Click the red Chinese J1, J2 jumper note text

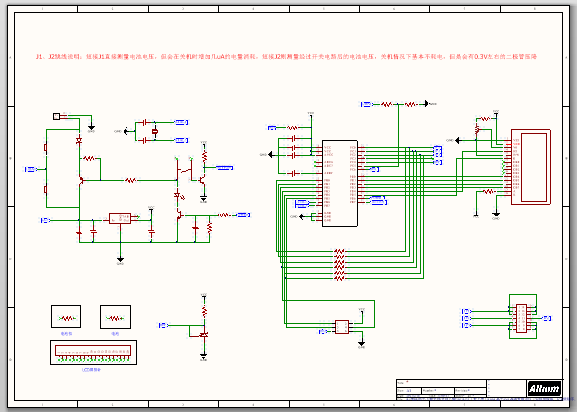click(x=286, y=57)
